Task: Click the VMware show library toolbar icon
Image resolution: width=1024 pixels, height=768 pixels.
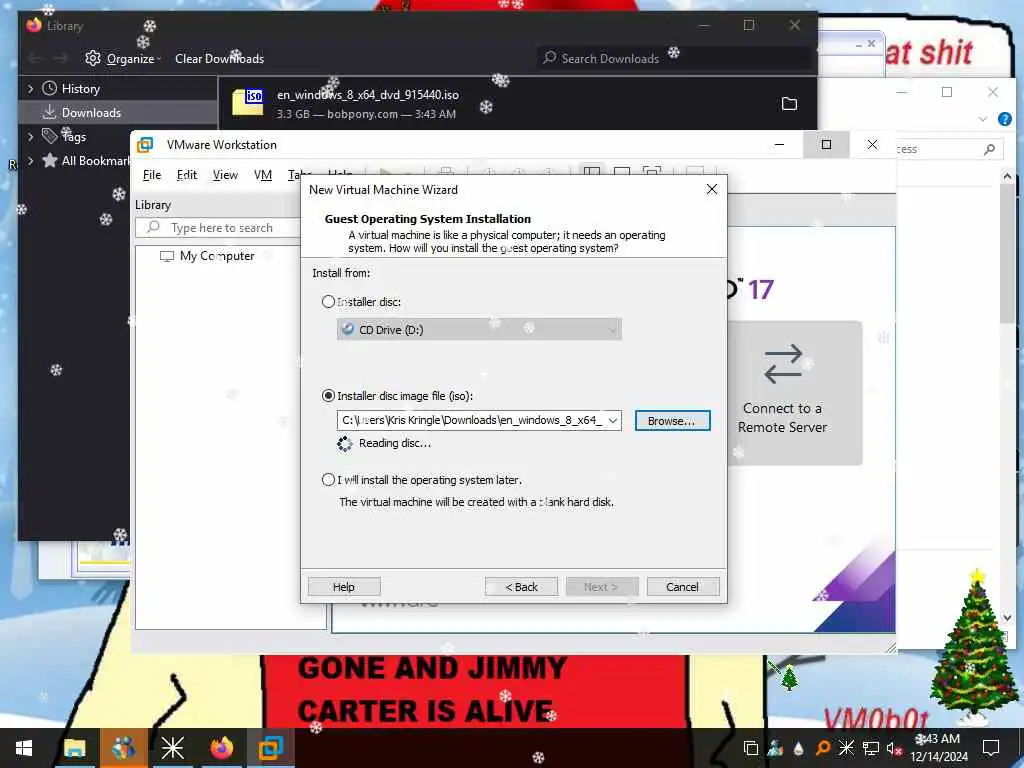Action: (592, 171)
